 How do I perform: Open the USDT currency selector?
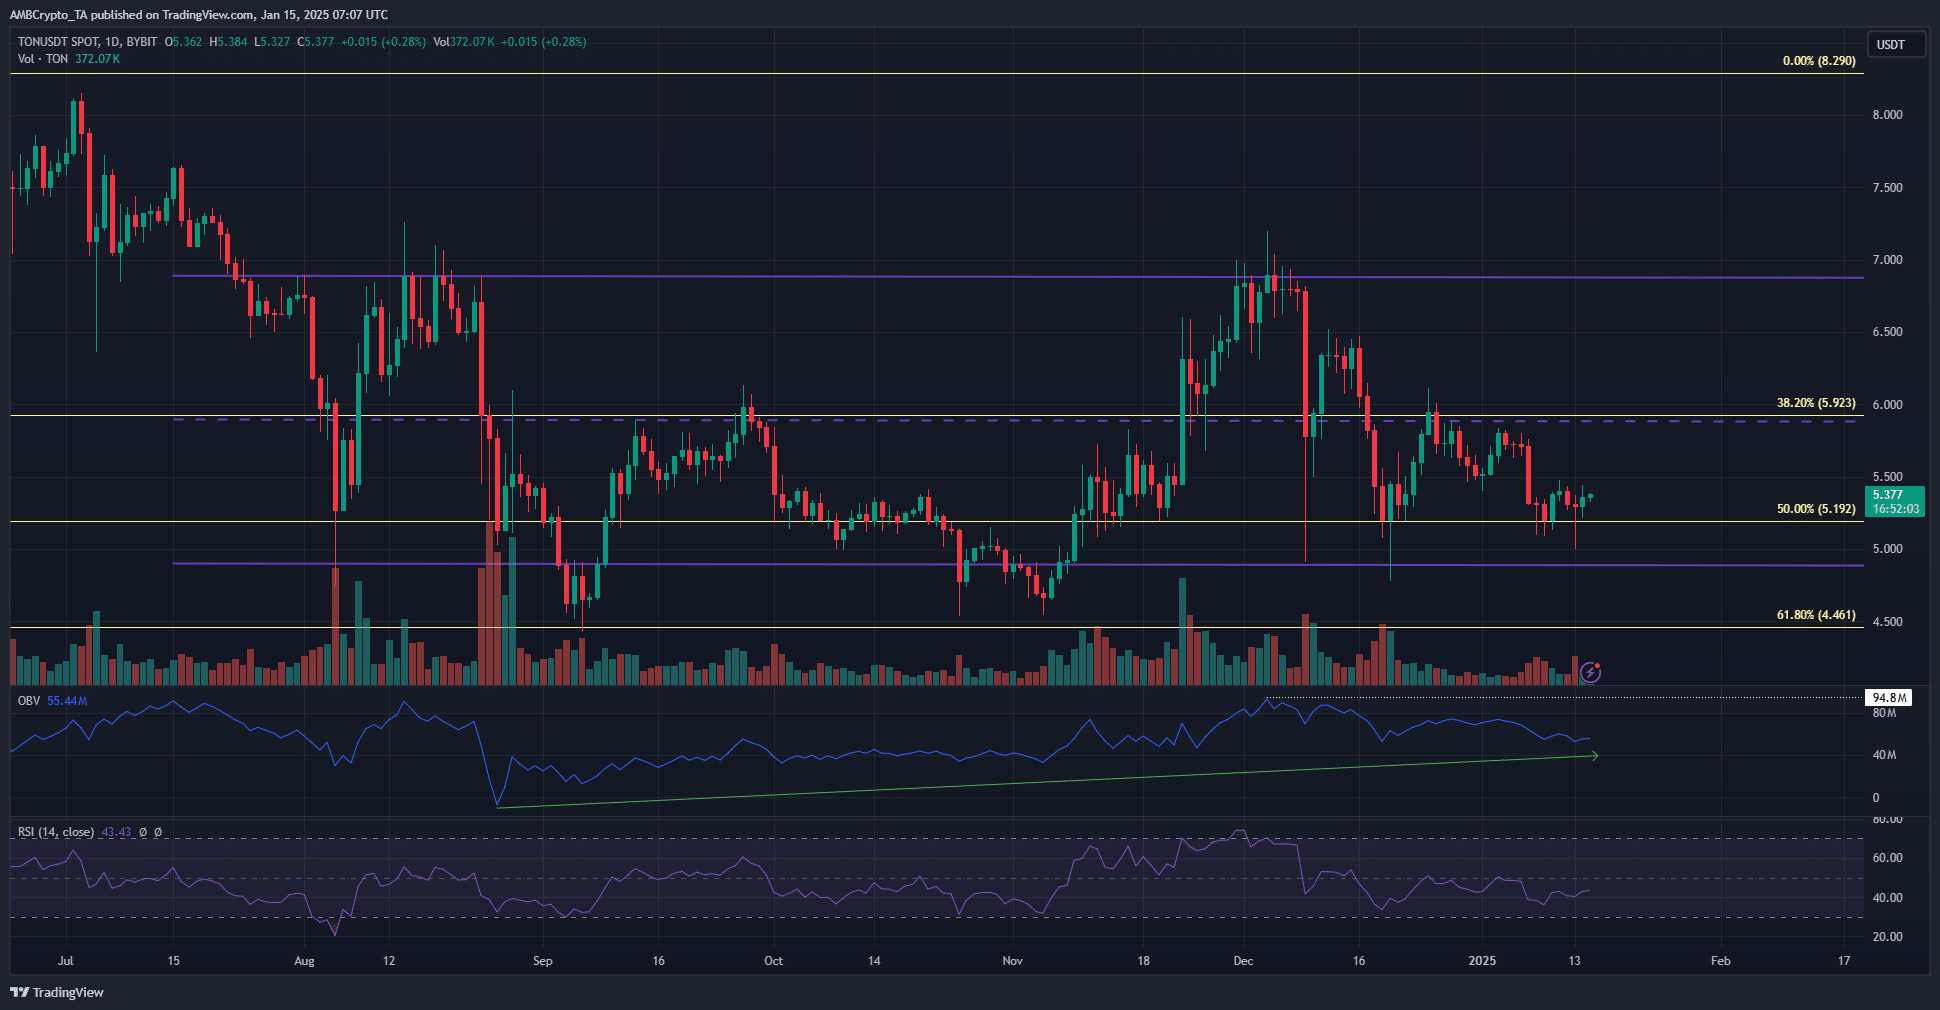click(1896, 45)
